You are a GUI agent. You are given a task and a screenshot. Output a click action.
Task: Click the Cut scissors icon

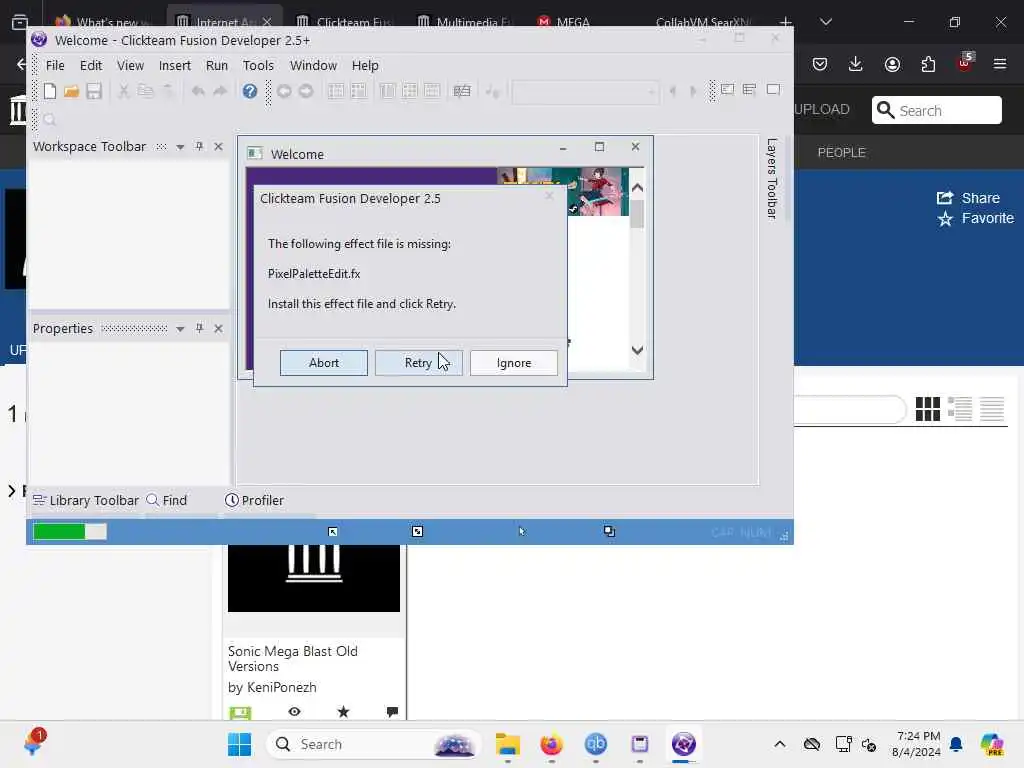tap(123, 91)
